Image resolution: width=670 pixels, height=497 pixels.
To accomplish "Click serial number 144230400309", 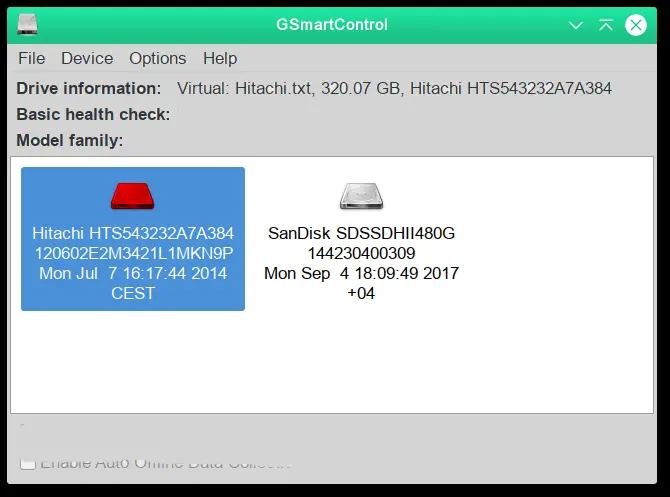I will [x=361, y=253].
